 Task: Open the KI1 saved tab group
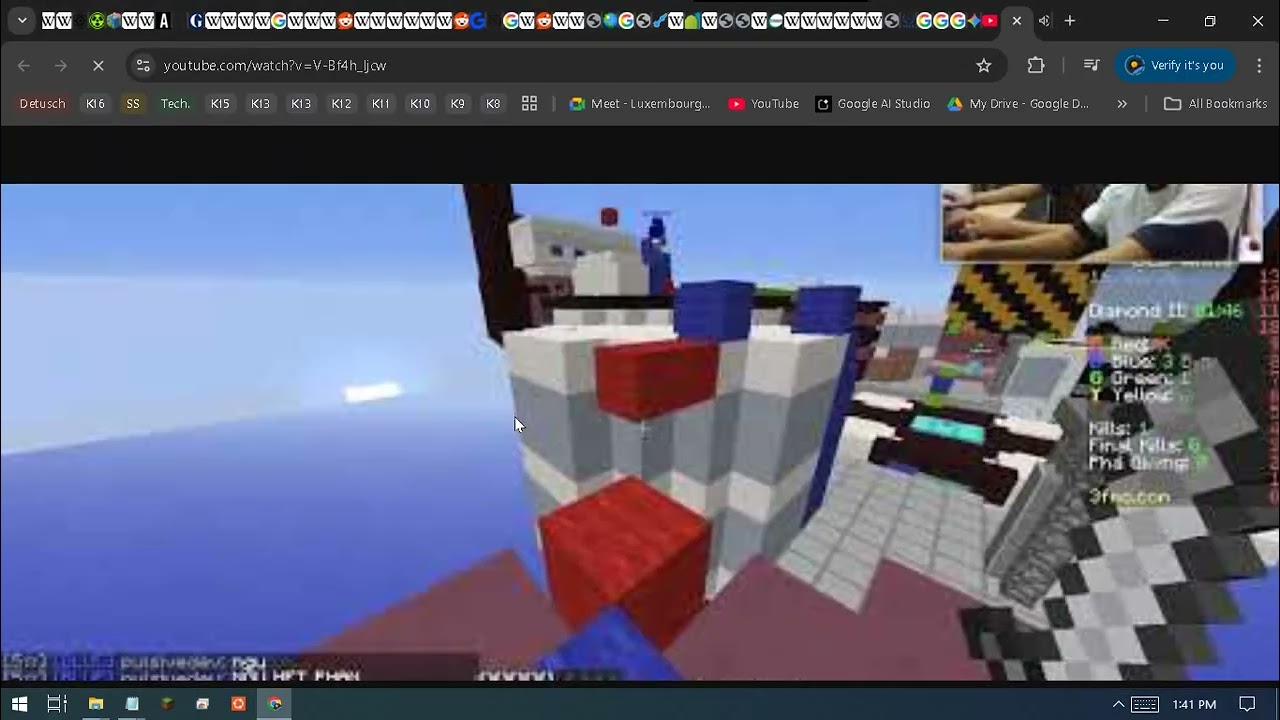click(x=381, y=104)
